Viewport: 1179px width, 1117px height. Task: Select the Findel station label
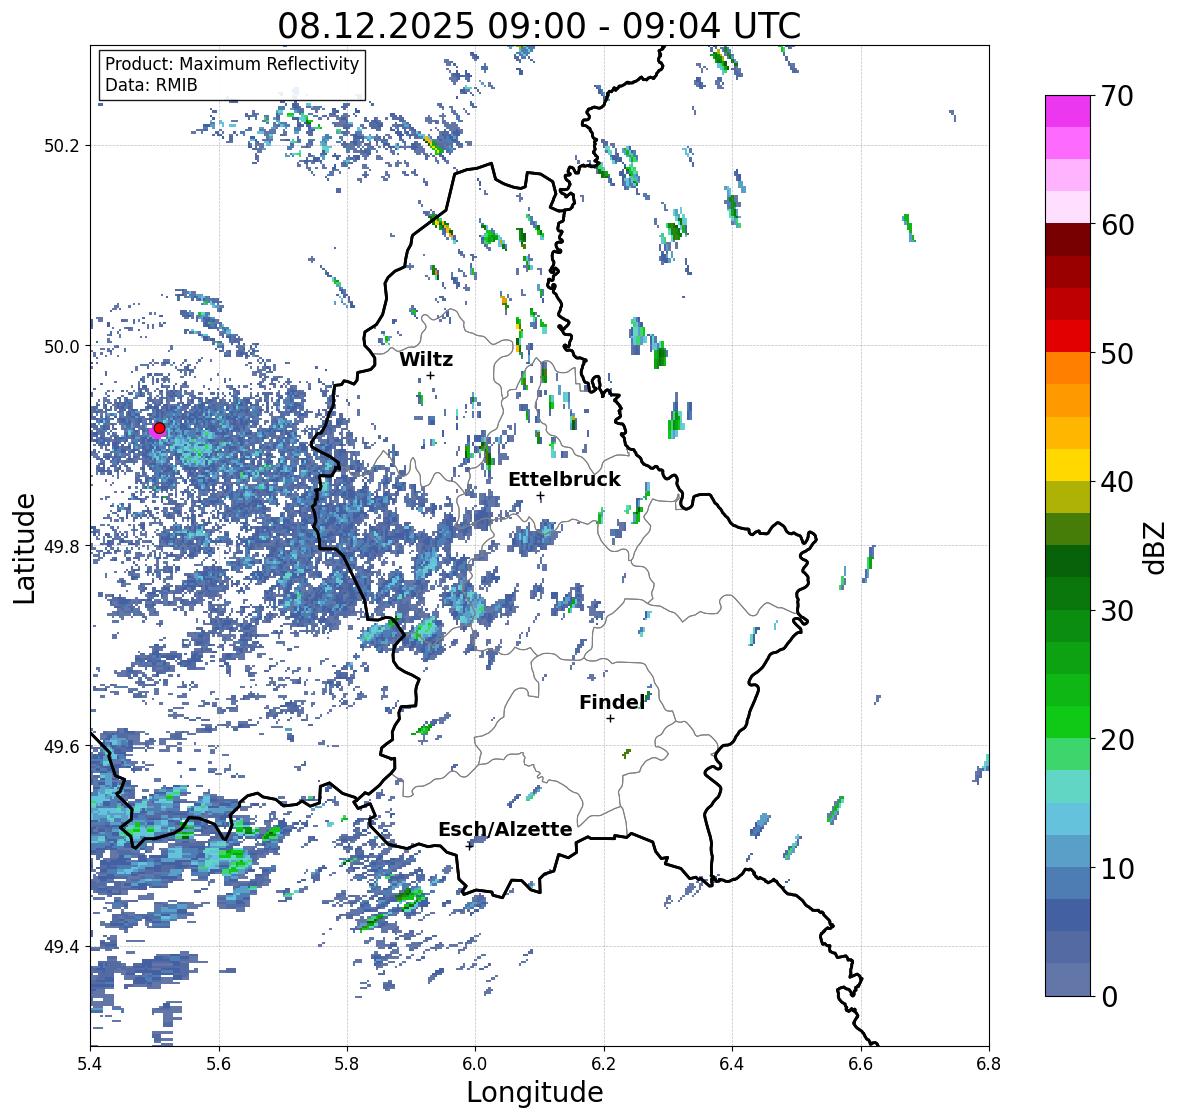coord(612,702)
